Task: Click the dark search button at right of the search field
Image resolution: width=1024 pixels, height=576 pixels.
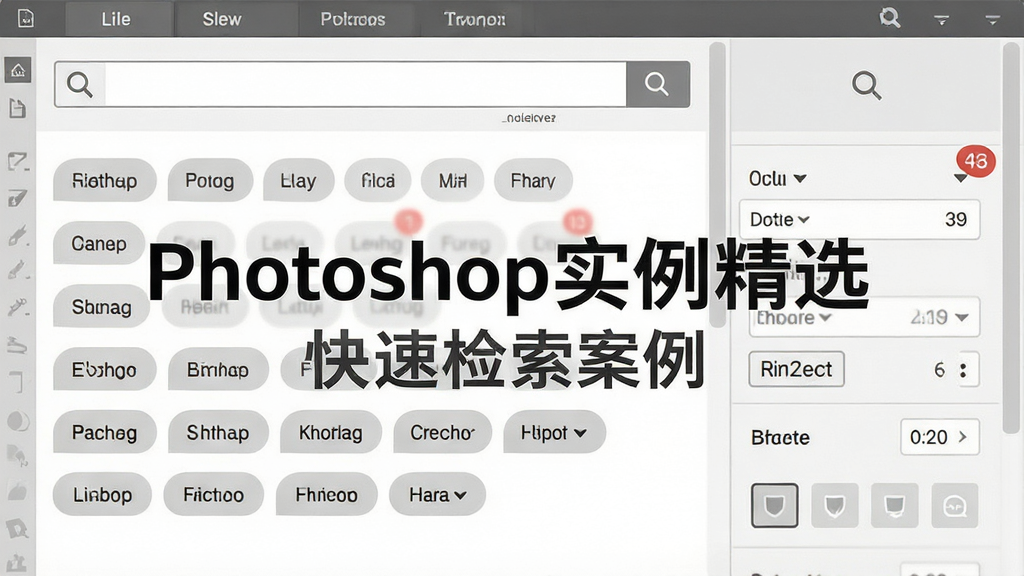Action: (658, 84)
